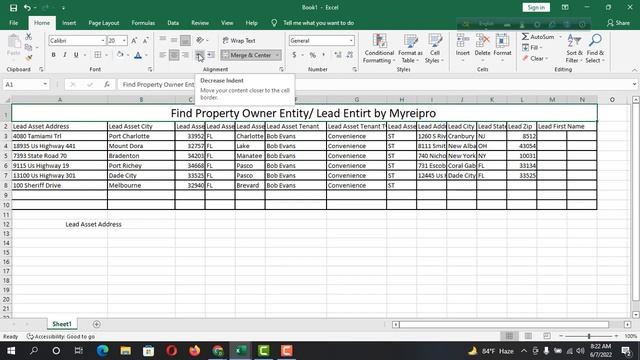Click the Decrease Decimal icon
This screenshot has height=360, width=640.
tap(349, 55)
